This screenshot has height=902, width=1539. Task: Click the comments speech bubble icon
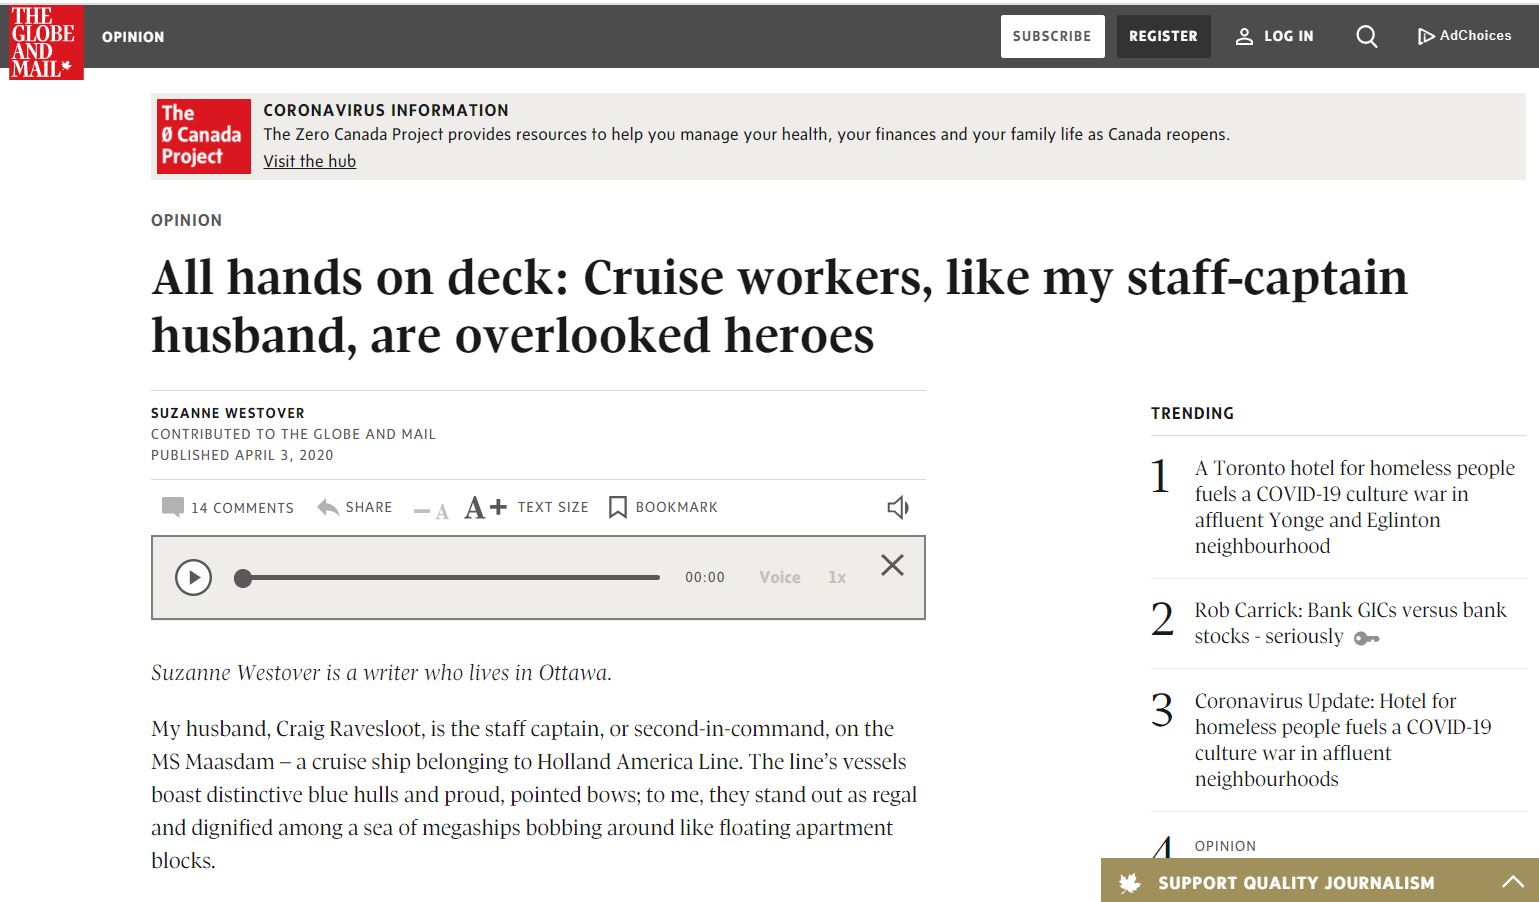click(x=172, y=507)
